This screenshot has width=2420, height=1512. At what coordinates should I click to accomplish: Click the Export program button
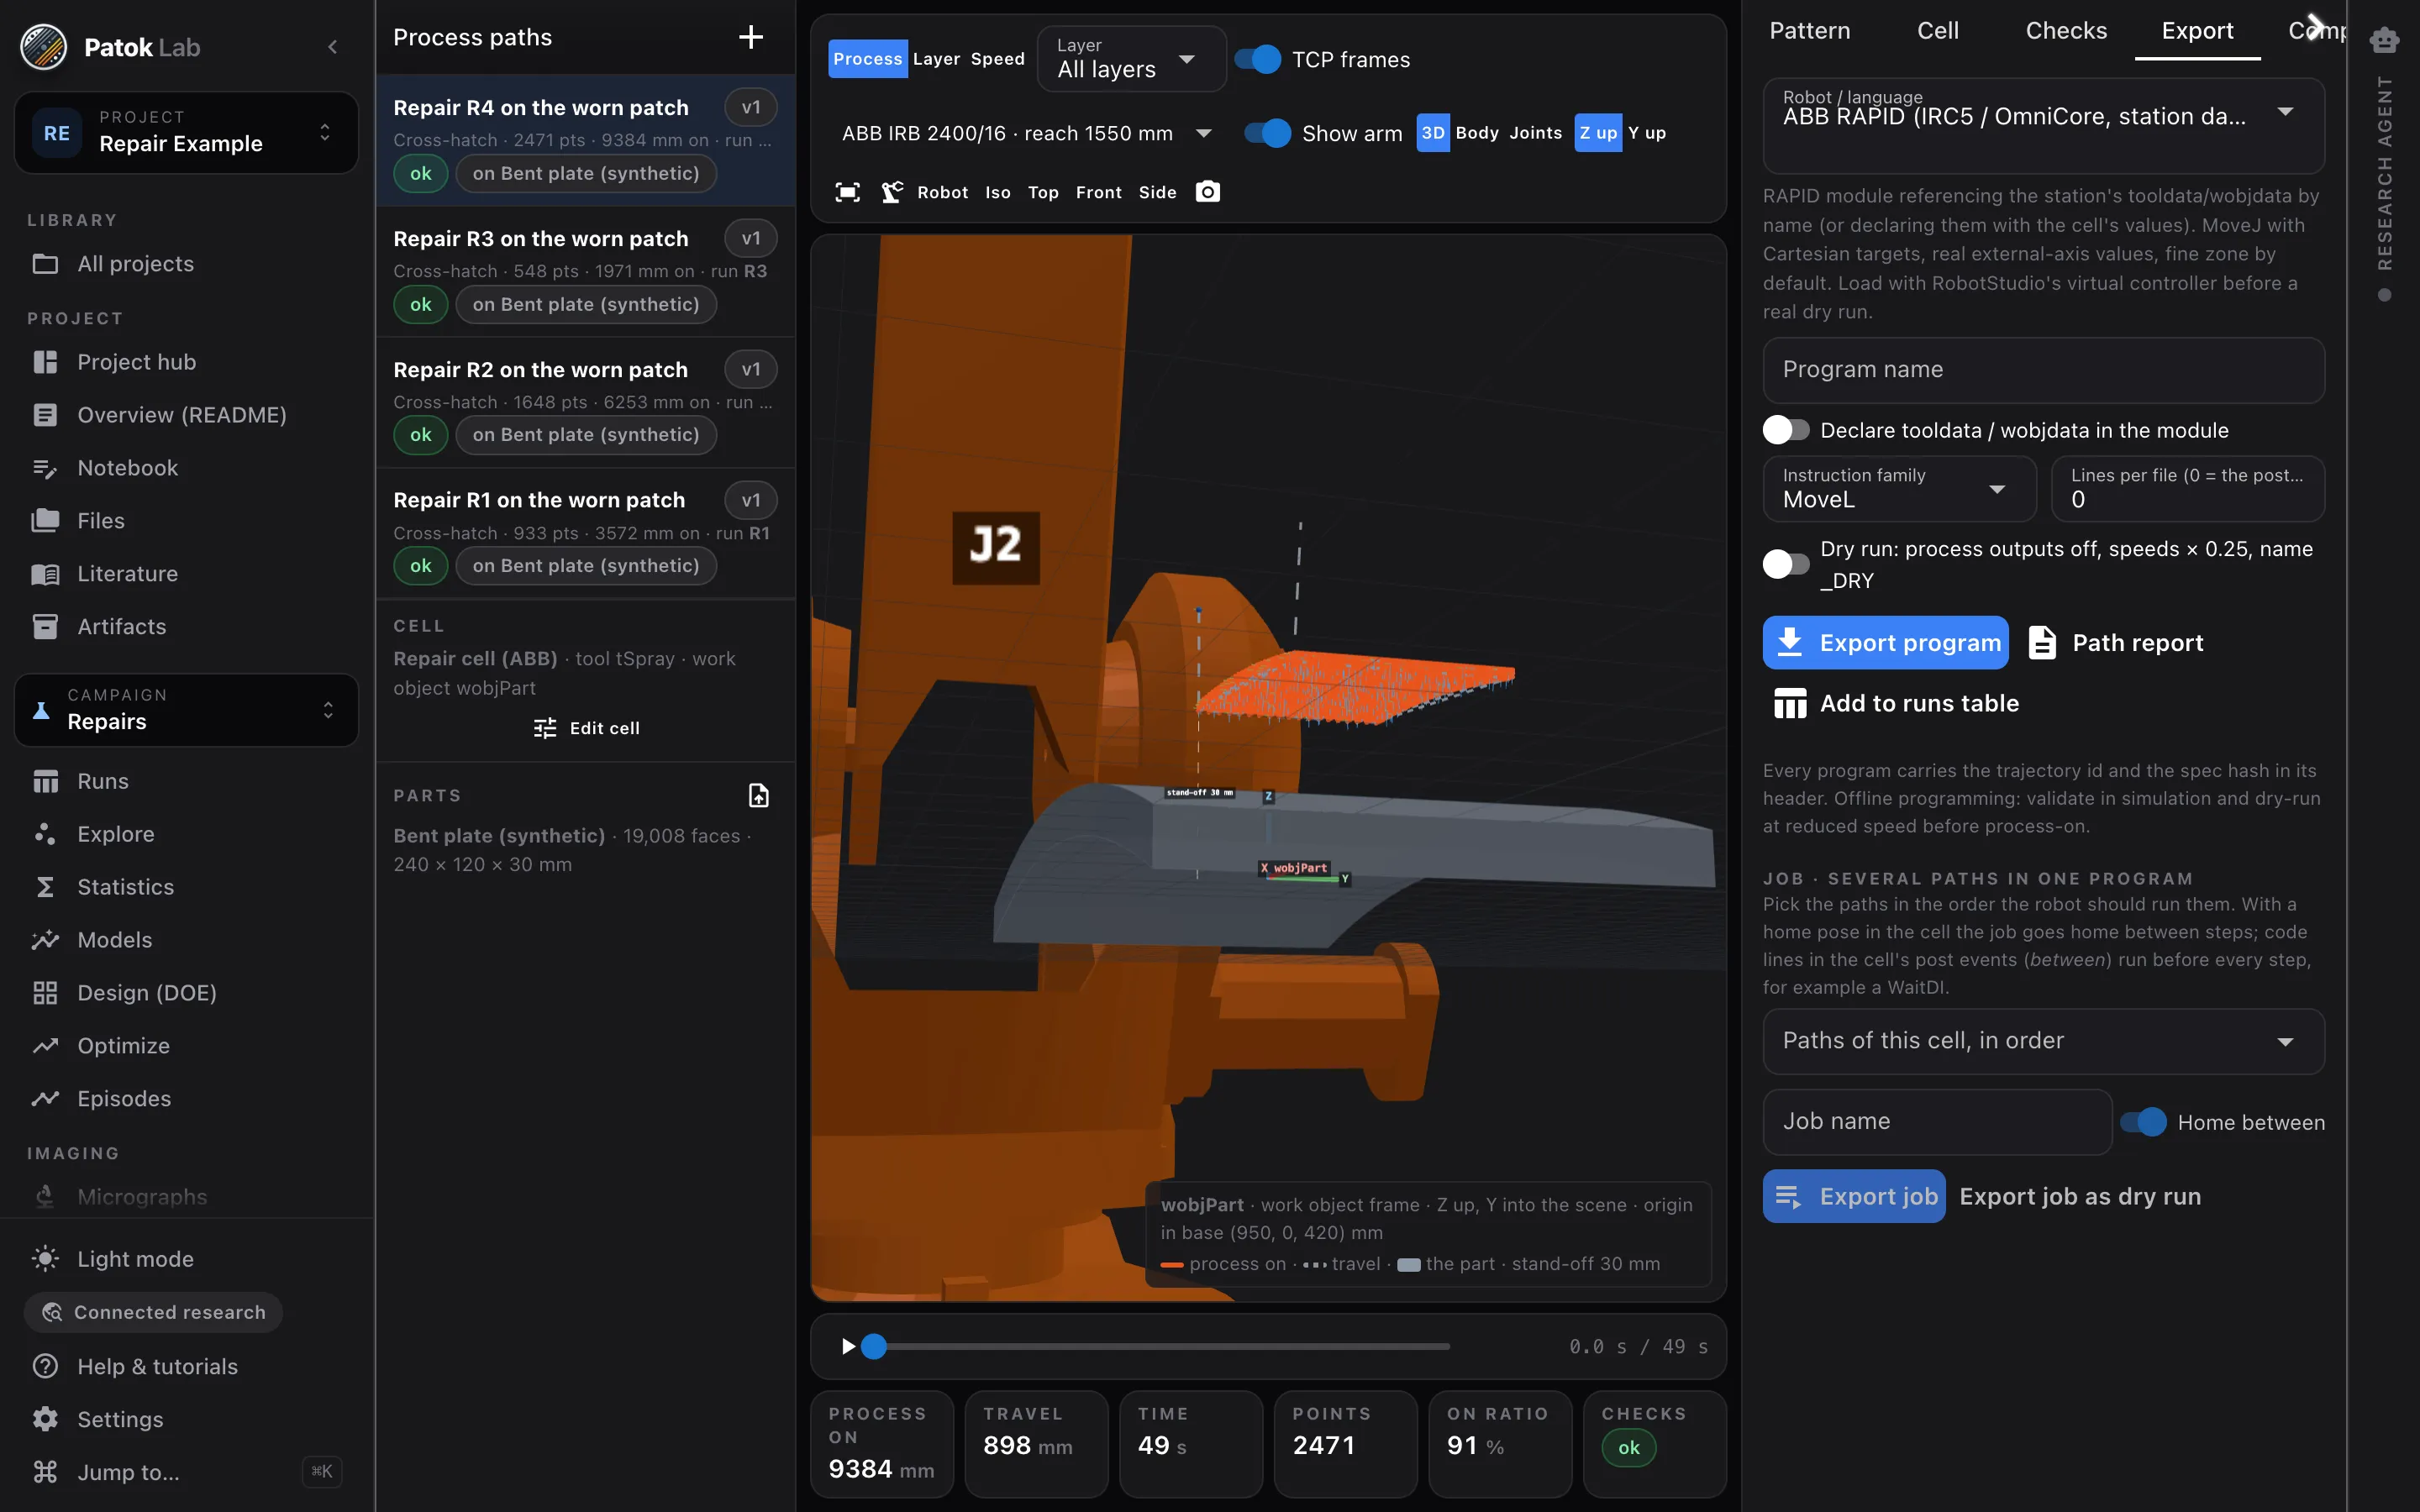[x=1885, y=642]
